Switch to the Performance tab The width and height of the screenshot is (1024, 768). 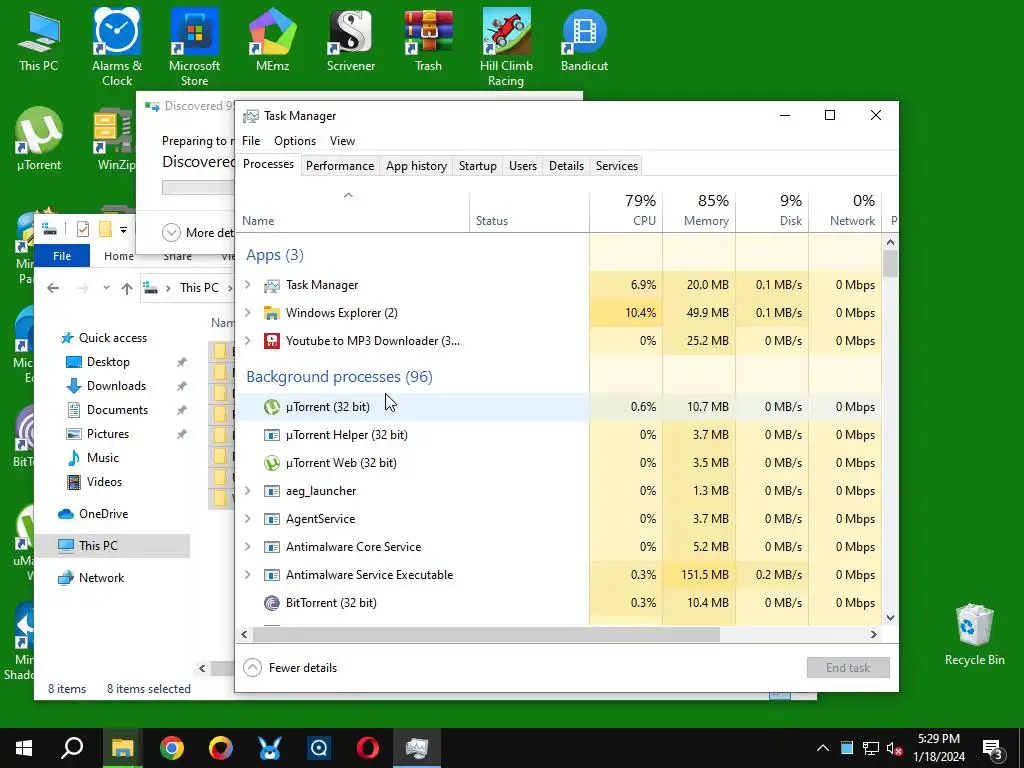click(340, 166)
